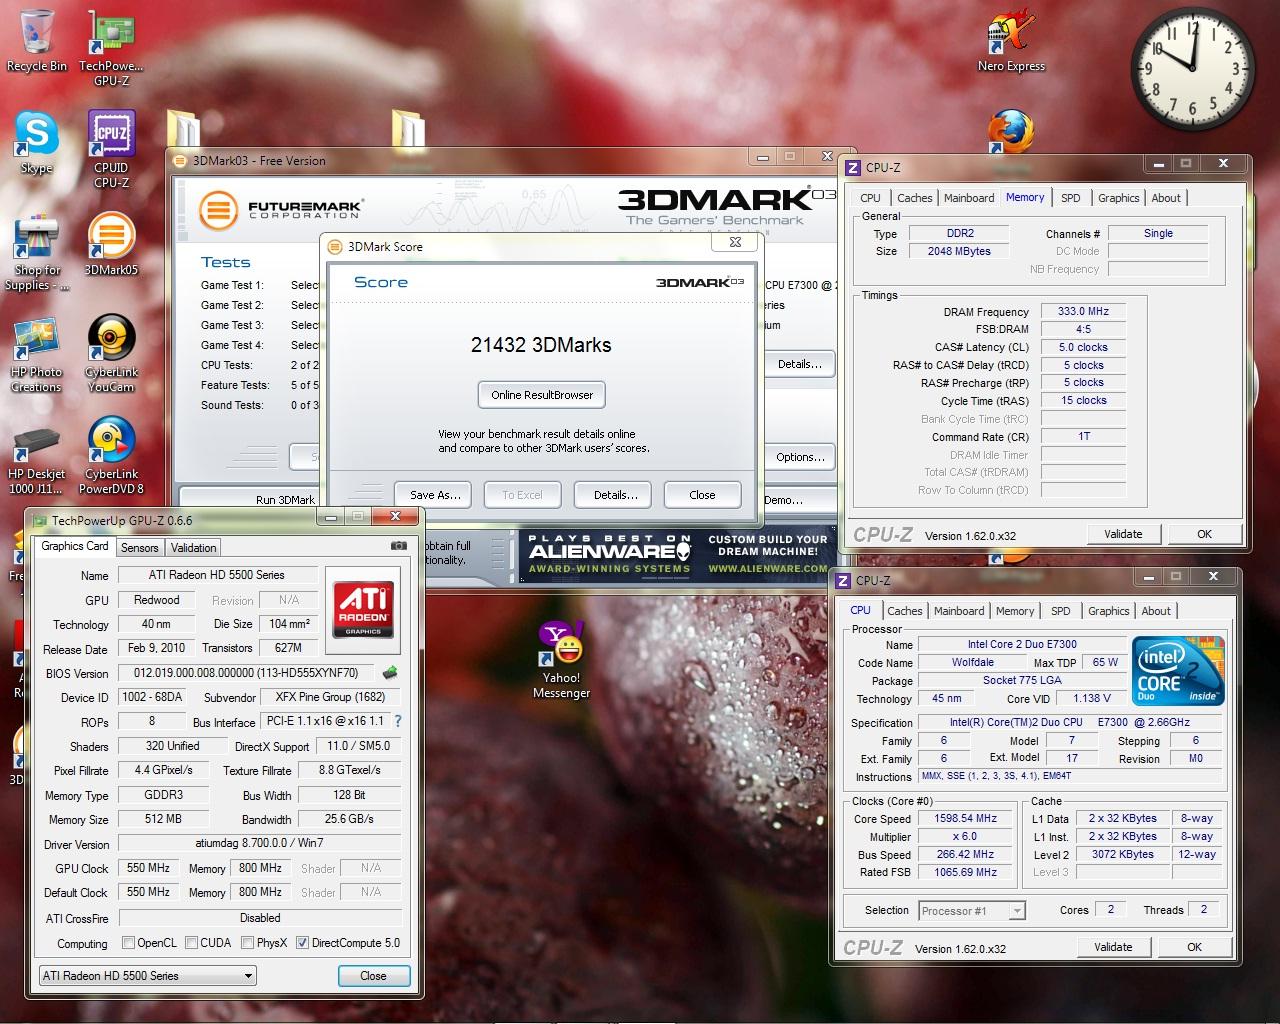Image resolution: width=1280 pixels, height=1024 pixels.
Task: Click the Close button in GPU-Z
Action: point(373,976)
